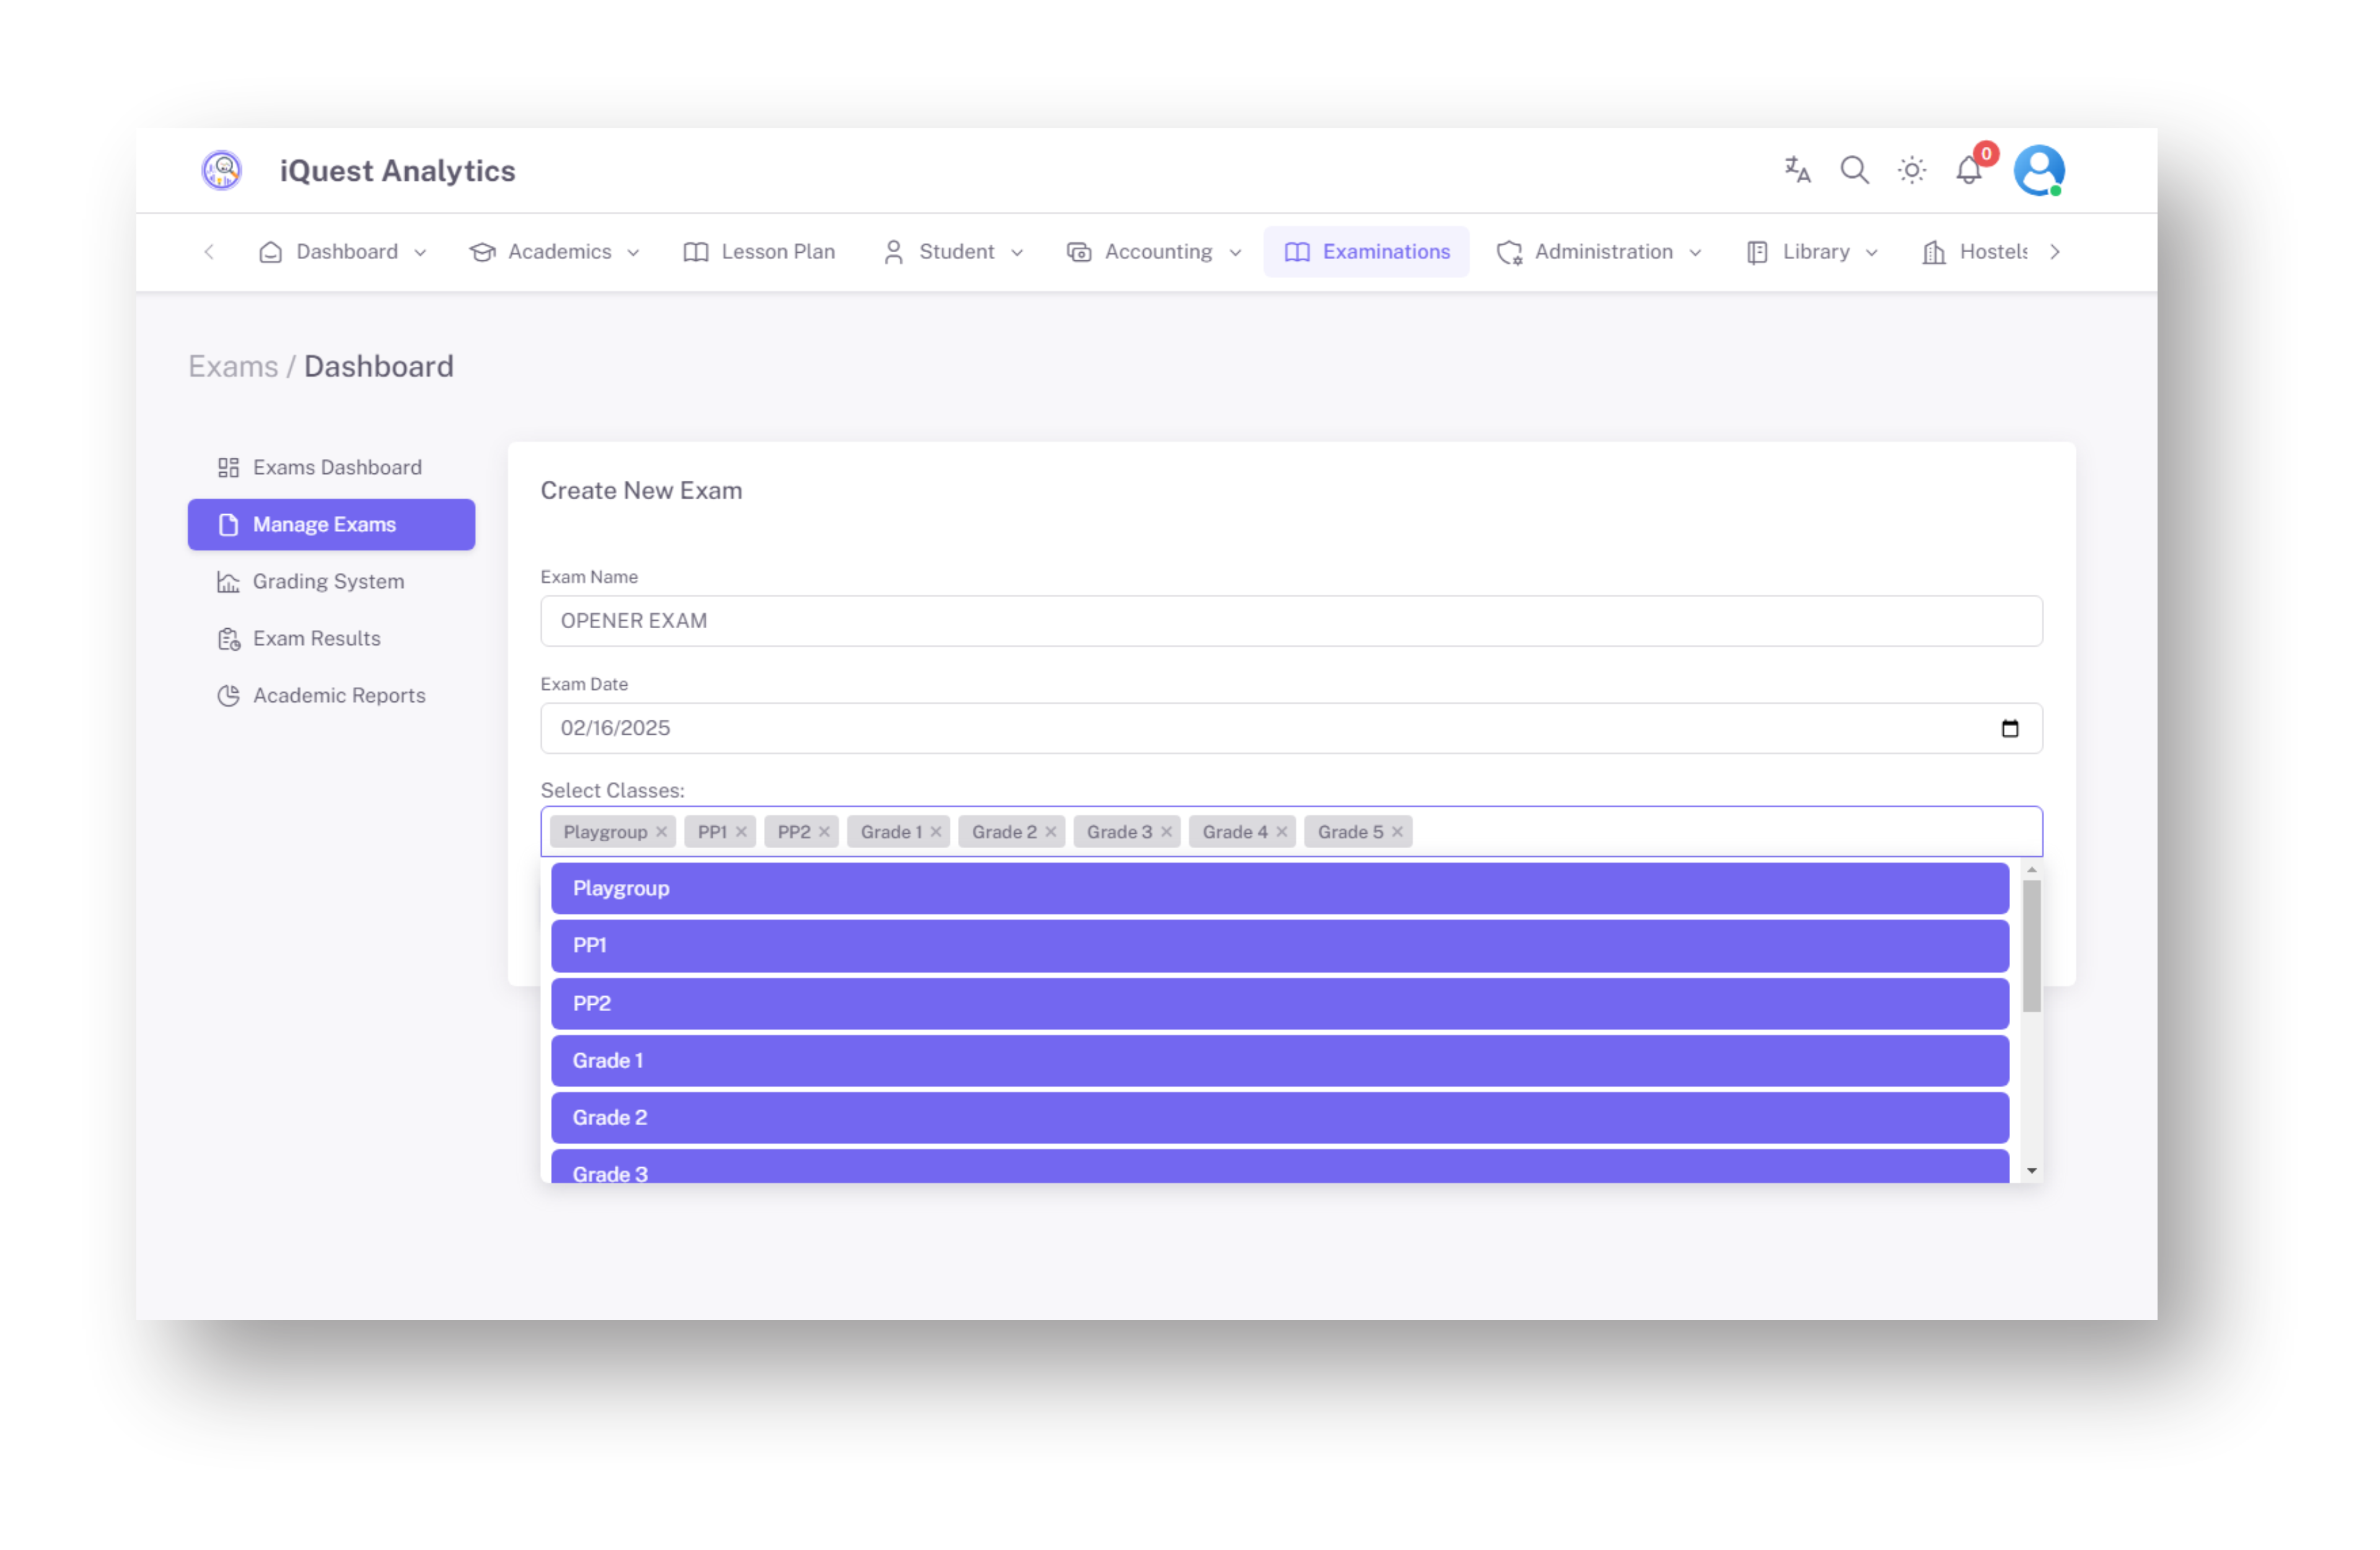Viewport: 2380px width, 1550px height.
Task: Toggle light/dark theme sun icon
Action: pyautogui.click(x=1911, y=170)
